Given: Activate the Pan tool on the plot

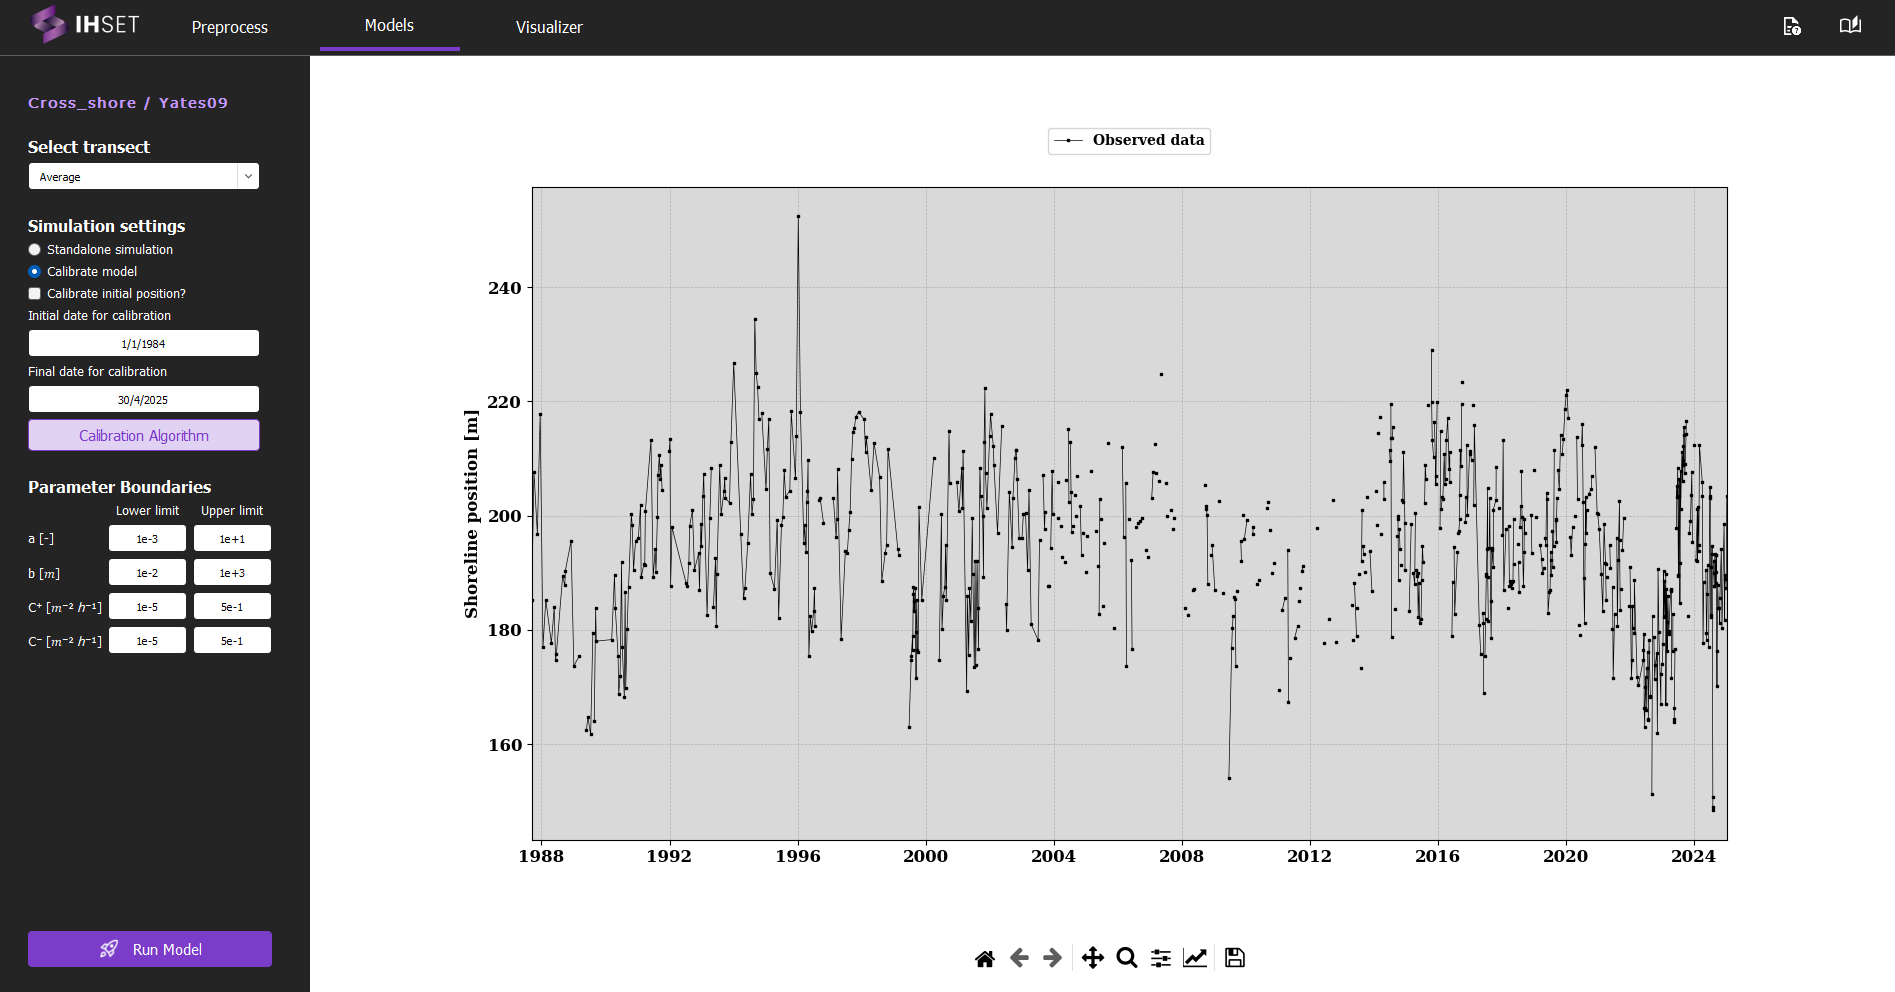Looking at the screenshot, I should pos(1093,957).
